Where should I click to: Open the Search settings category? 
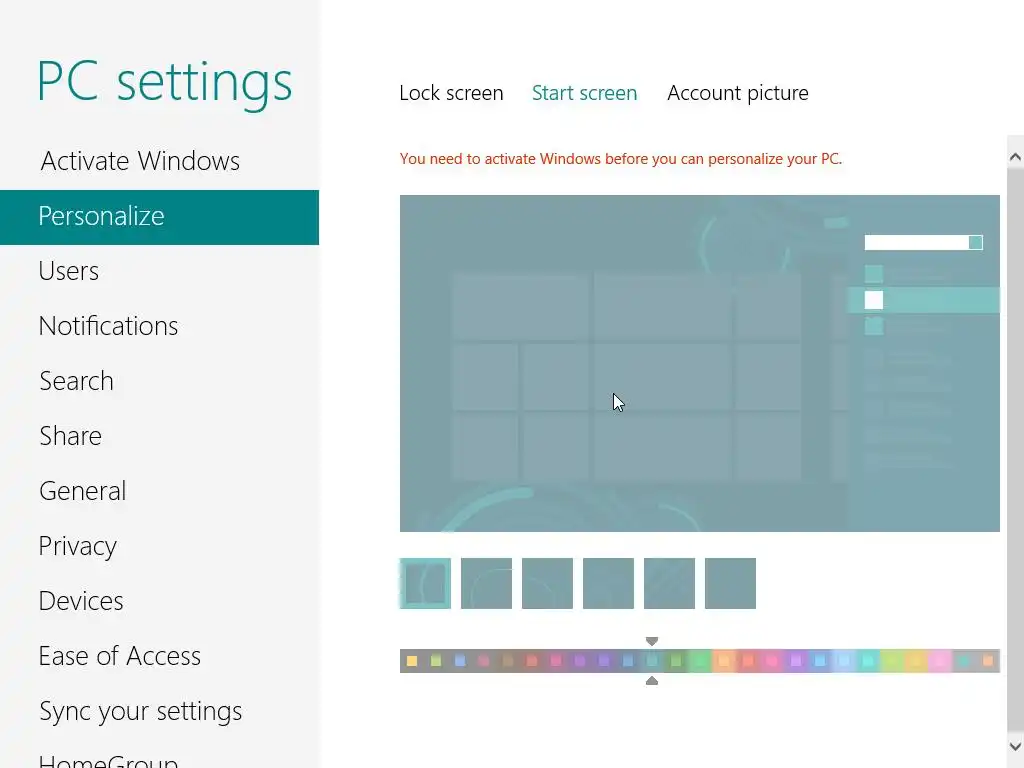click(x=159, y=381)
